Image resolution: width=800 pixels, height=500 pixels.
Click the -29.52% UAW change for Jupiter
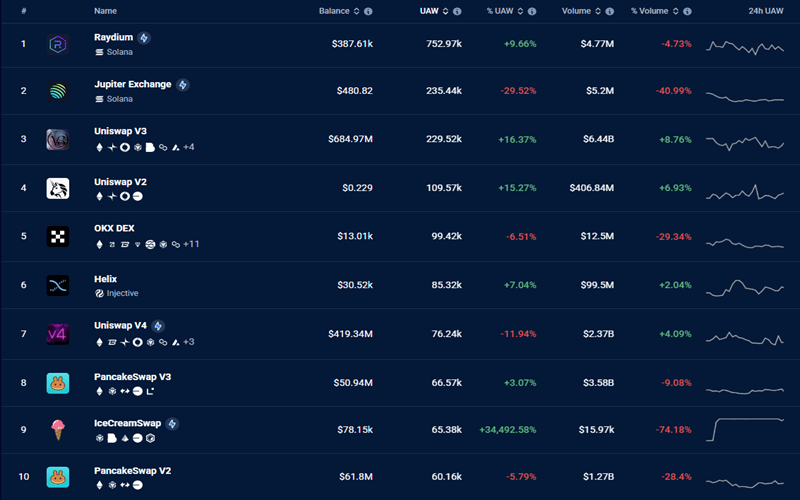coord(518,91)
